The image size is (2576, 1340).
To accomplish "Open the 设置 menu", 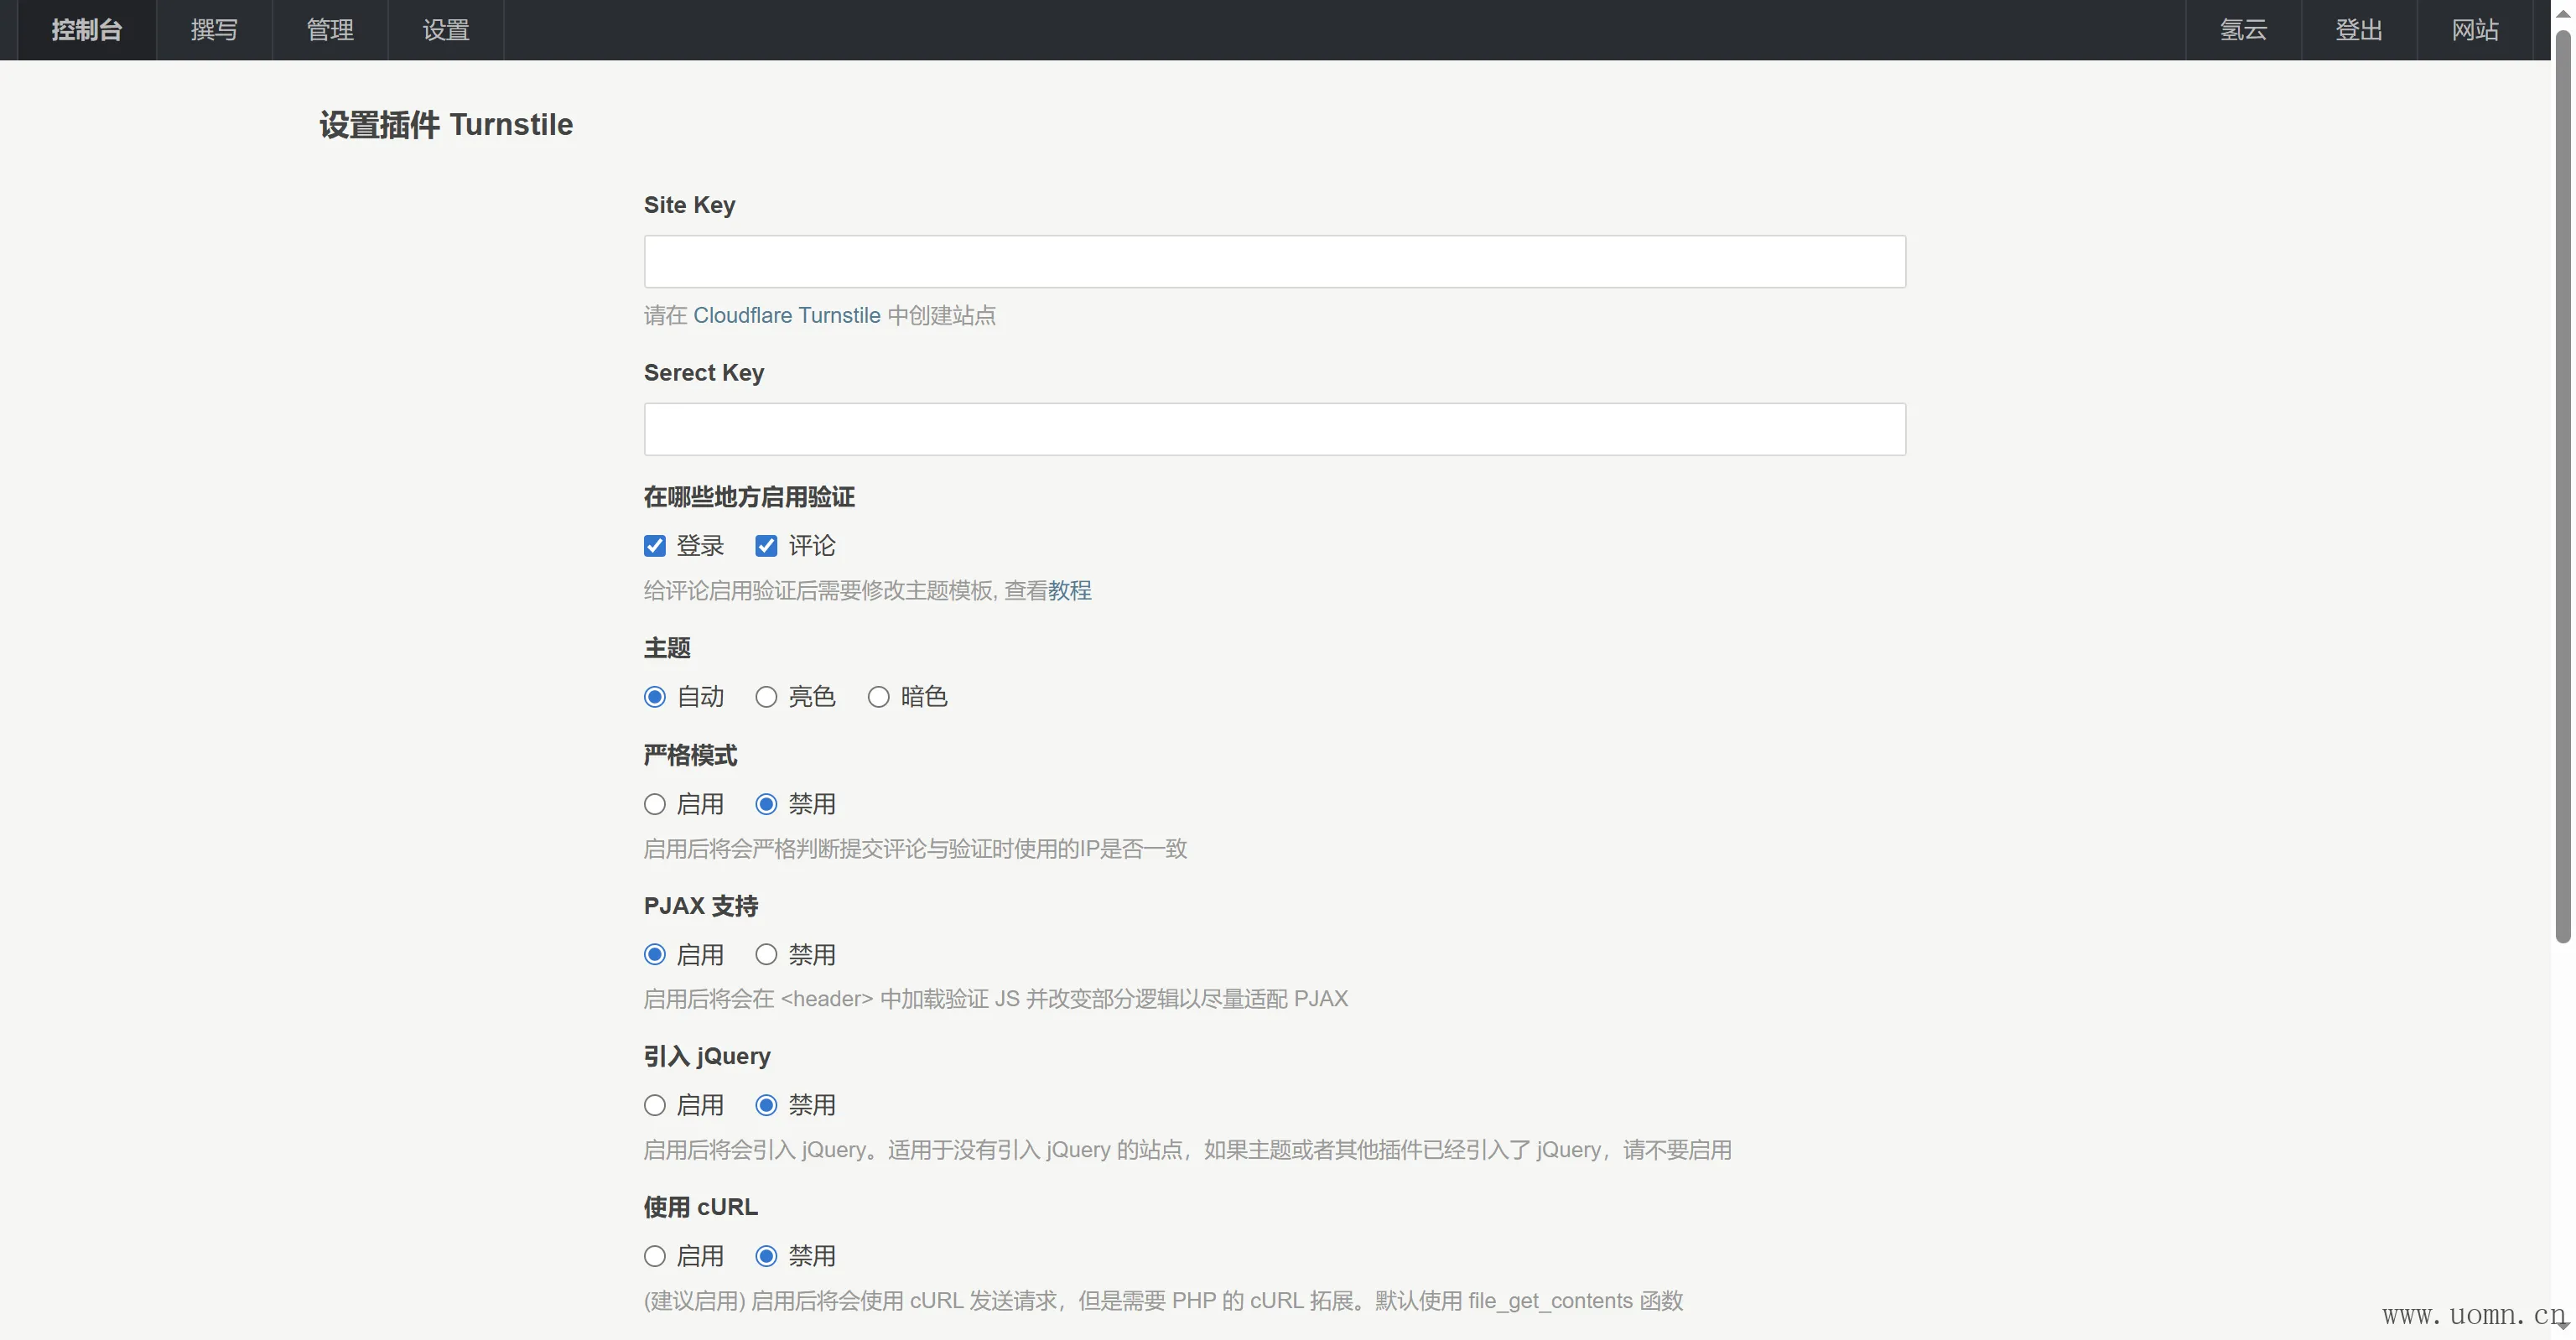I will (446, 30).
